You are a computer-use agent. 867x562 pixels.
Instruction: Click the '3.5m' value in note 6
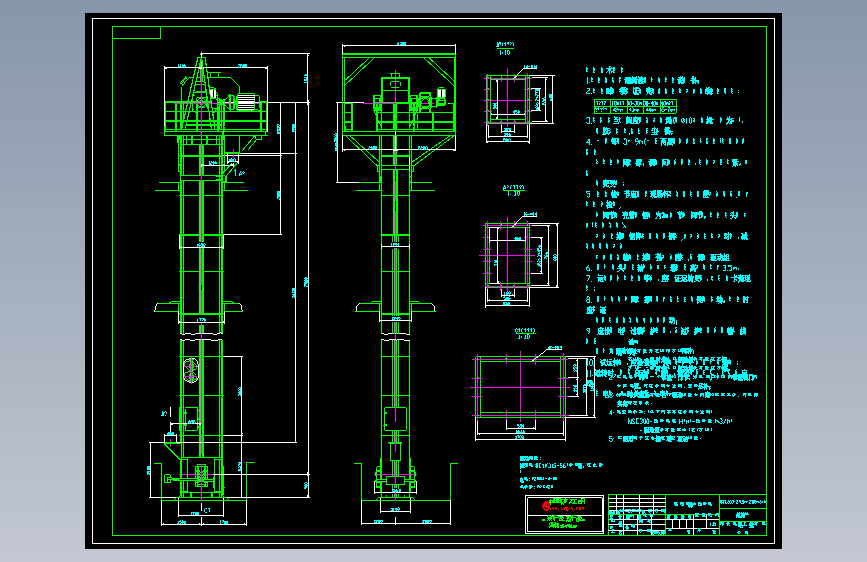tap(731, 268)
